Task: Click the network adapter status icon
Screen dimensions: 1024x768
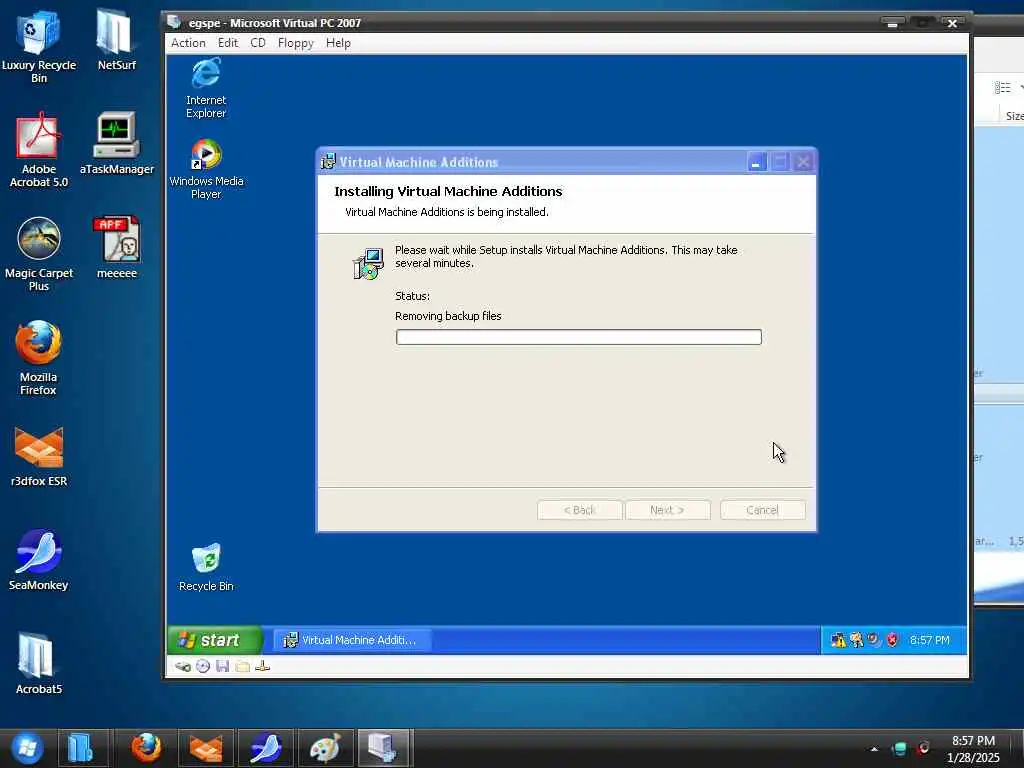Action: coord(263,666)
